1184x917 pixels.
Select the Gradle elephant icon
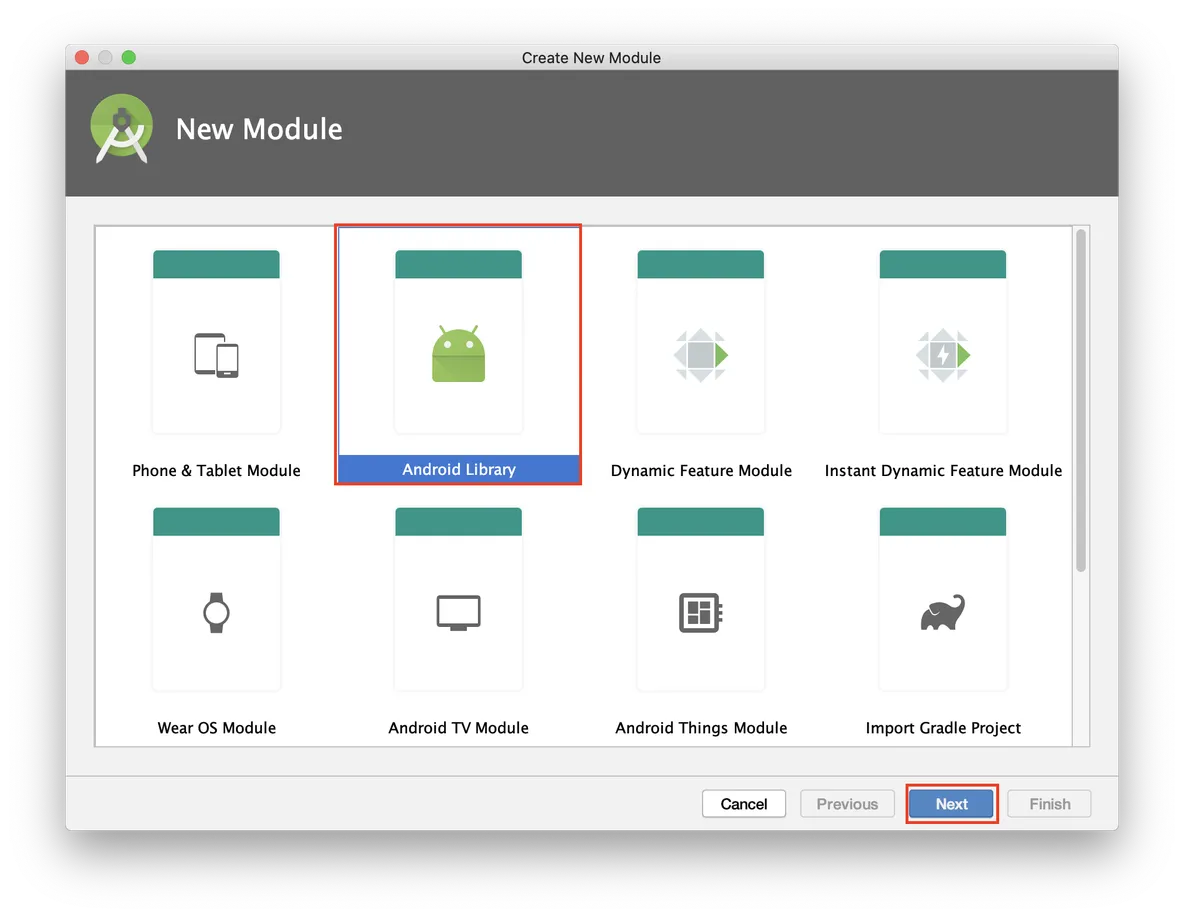[942, 613]
